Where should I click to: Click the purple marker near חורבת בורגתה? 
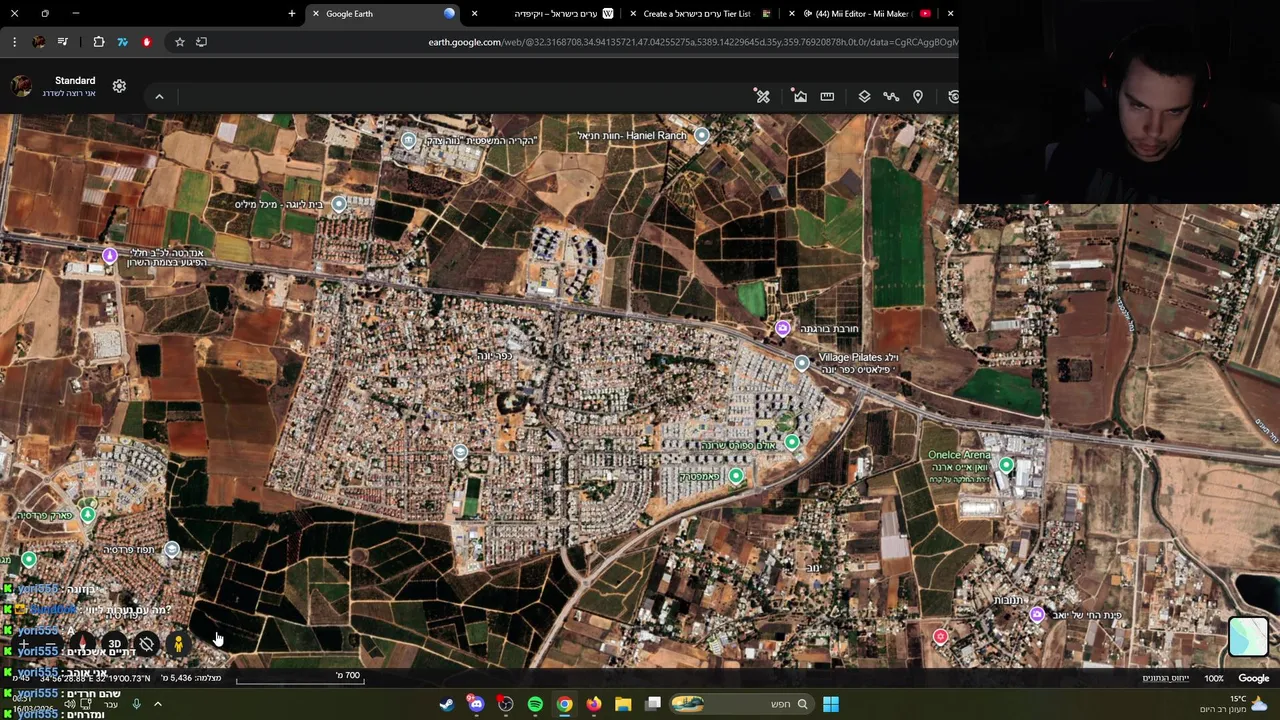tap(783, 328)
